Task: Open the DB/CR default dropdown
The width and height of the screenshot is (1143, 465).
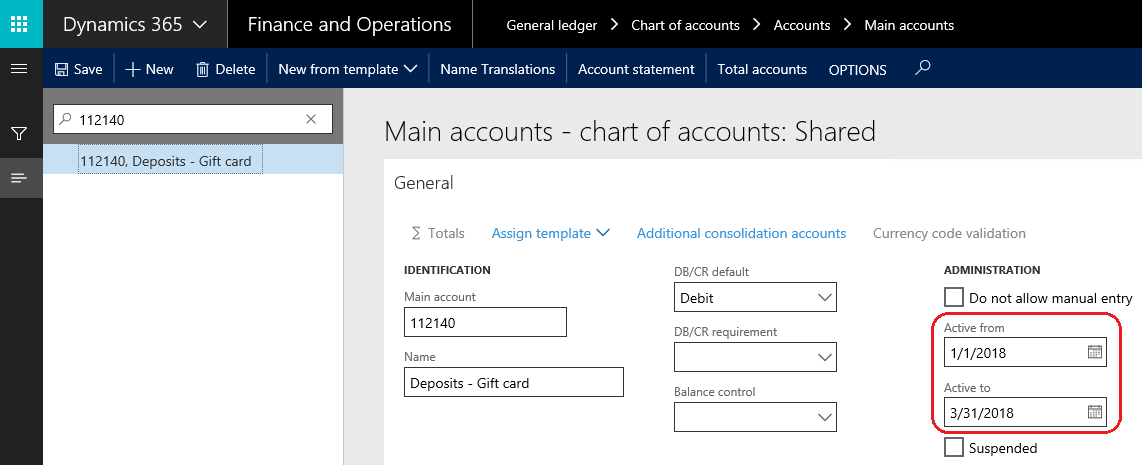Action: click(x=755, y=297)
